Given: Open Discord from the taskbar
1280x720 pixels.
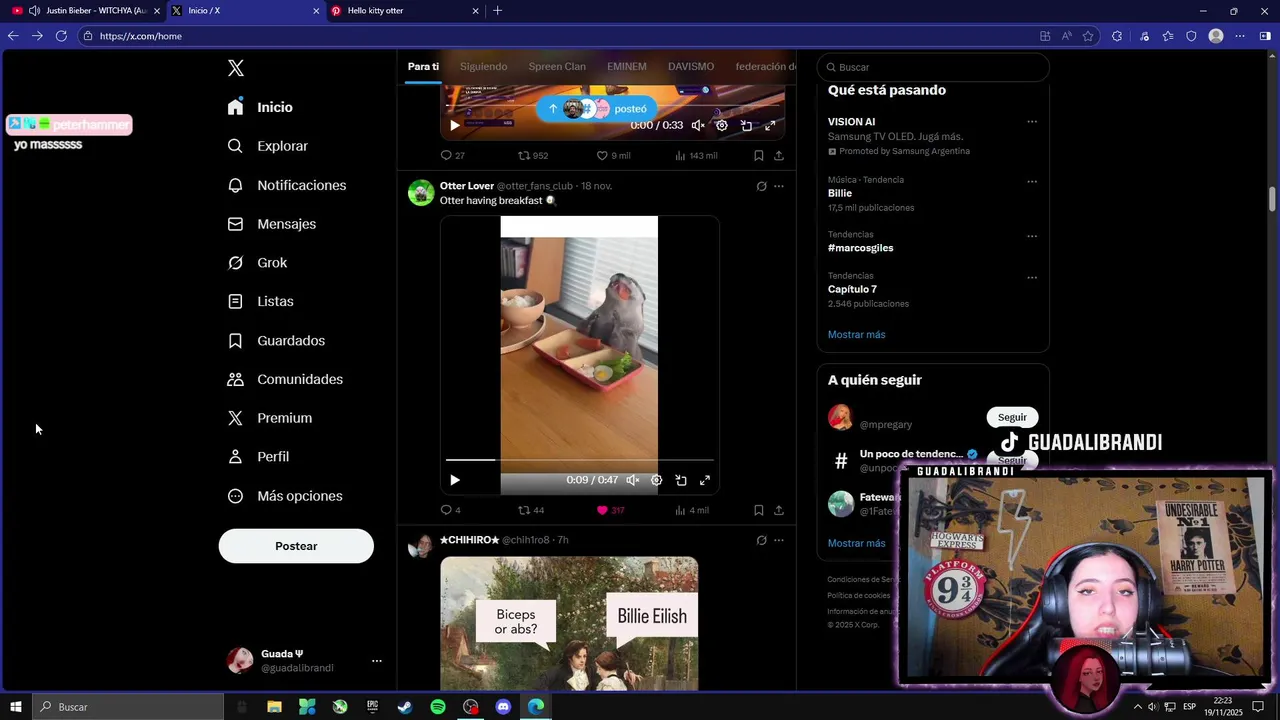Looking at the screenshot, I should coord(503,707).
